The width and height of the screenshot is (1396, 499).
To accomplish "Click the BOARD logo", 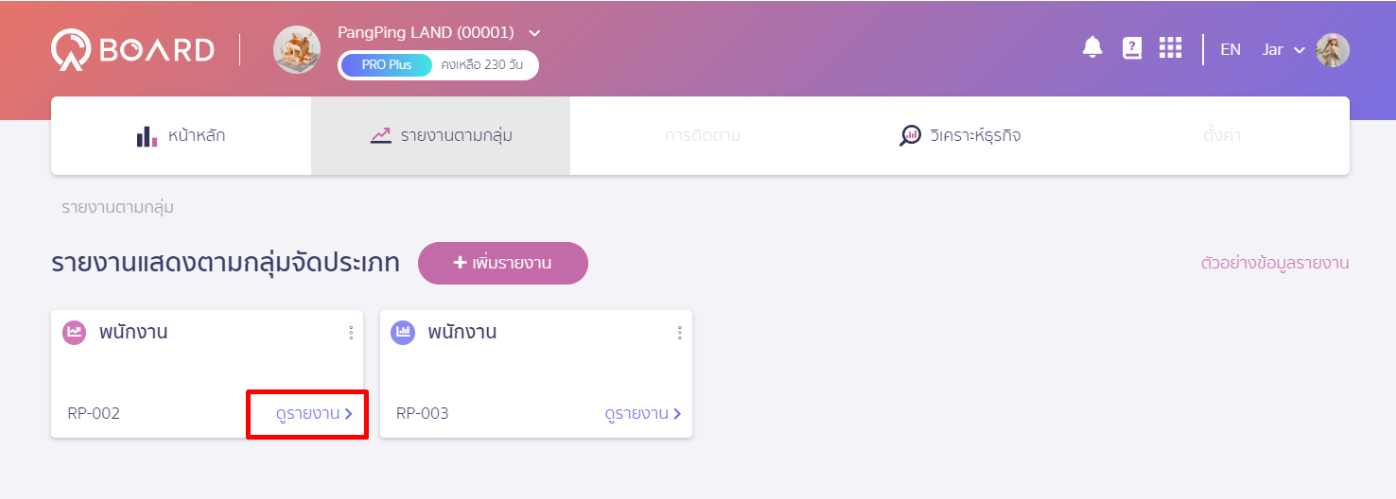I will [133, 49].
